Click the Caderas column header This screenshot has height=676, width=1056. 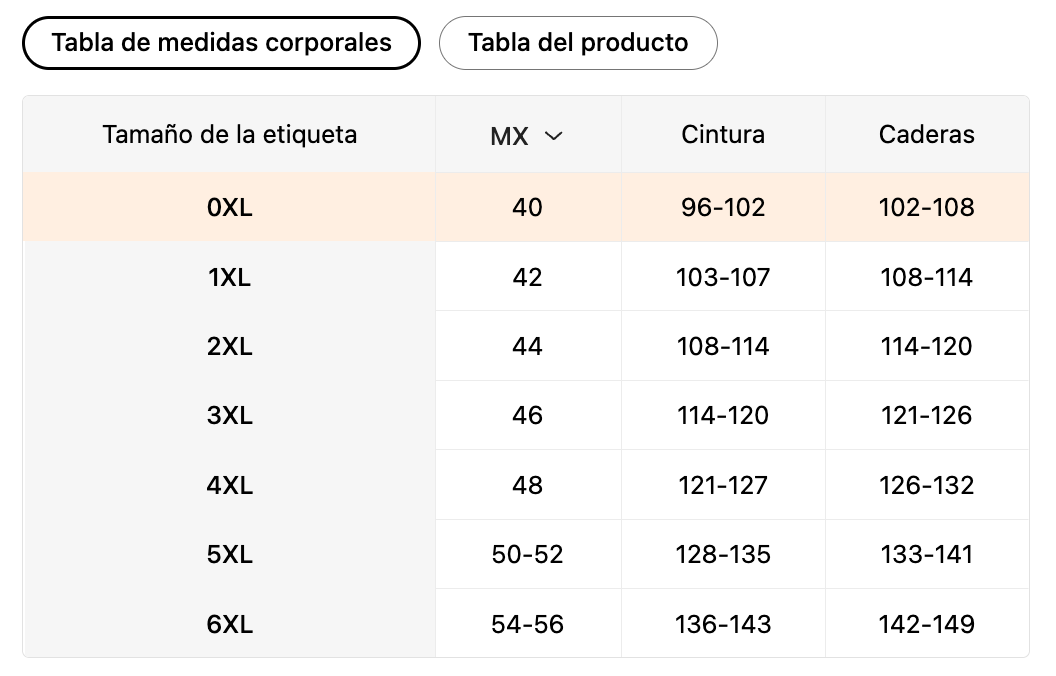(926, 134)
